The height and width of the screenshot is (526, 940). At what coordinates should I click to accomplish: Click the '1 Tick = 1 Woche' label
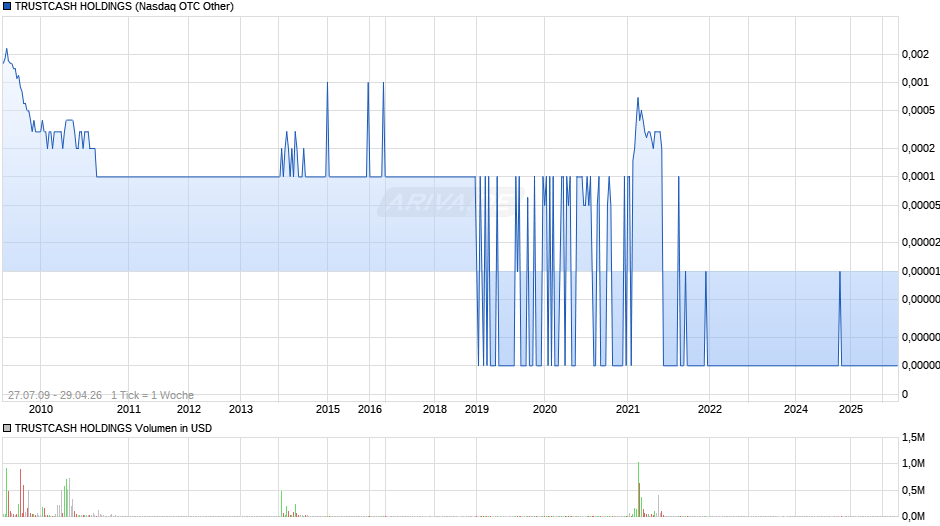(x=152, y=395)
